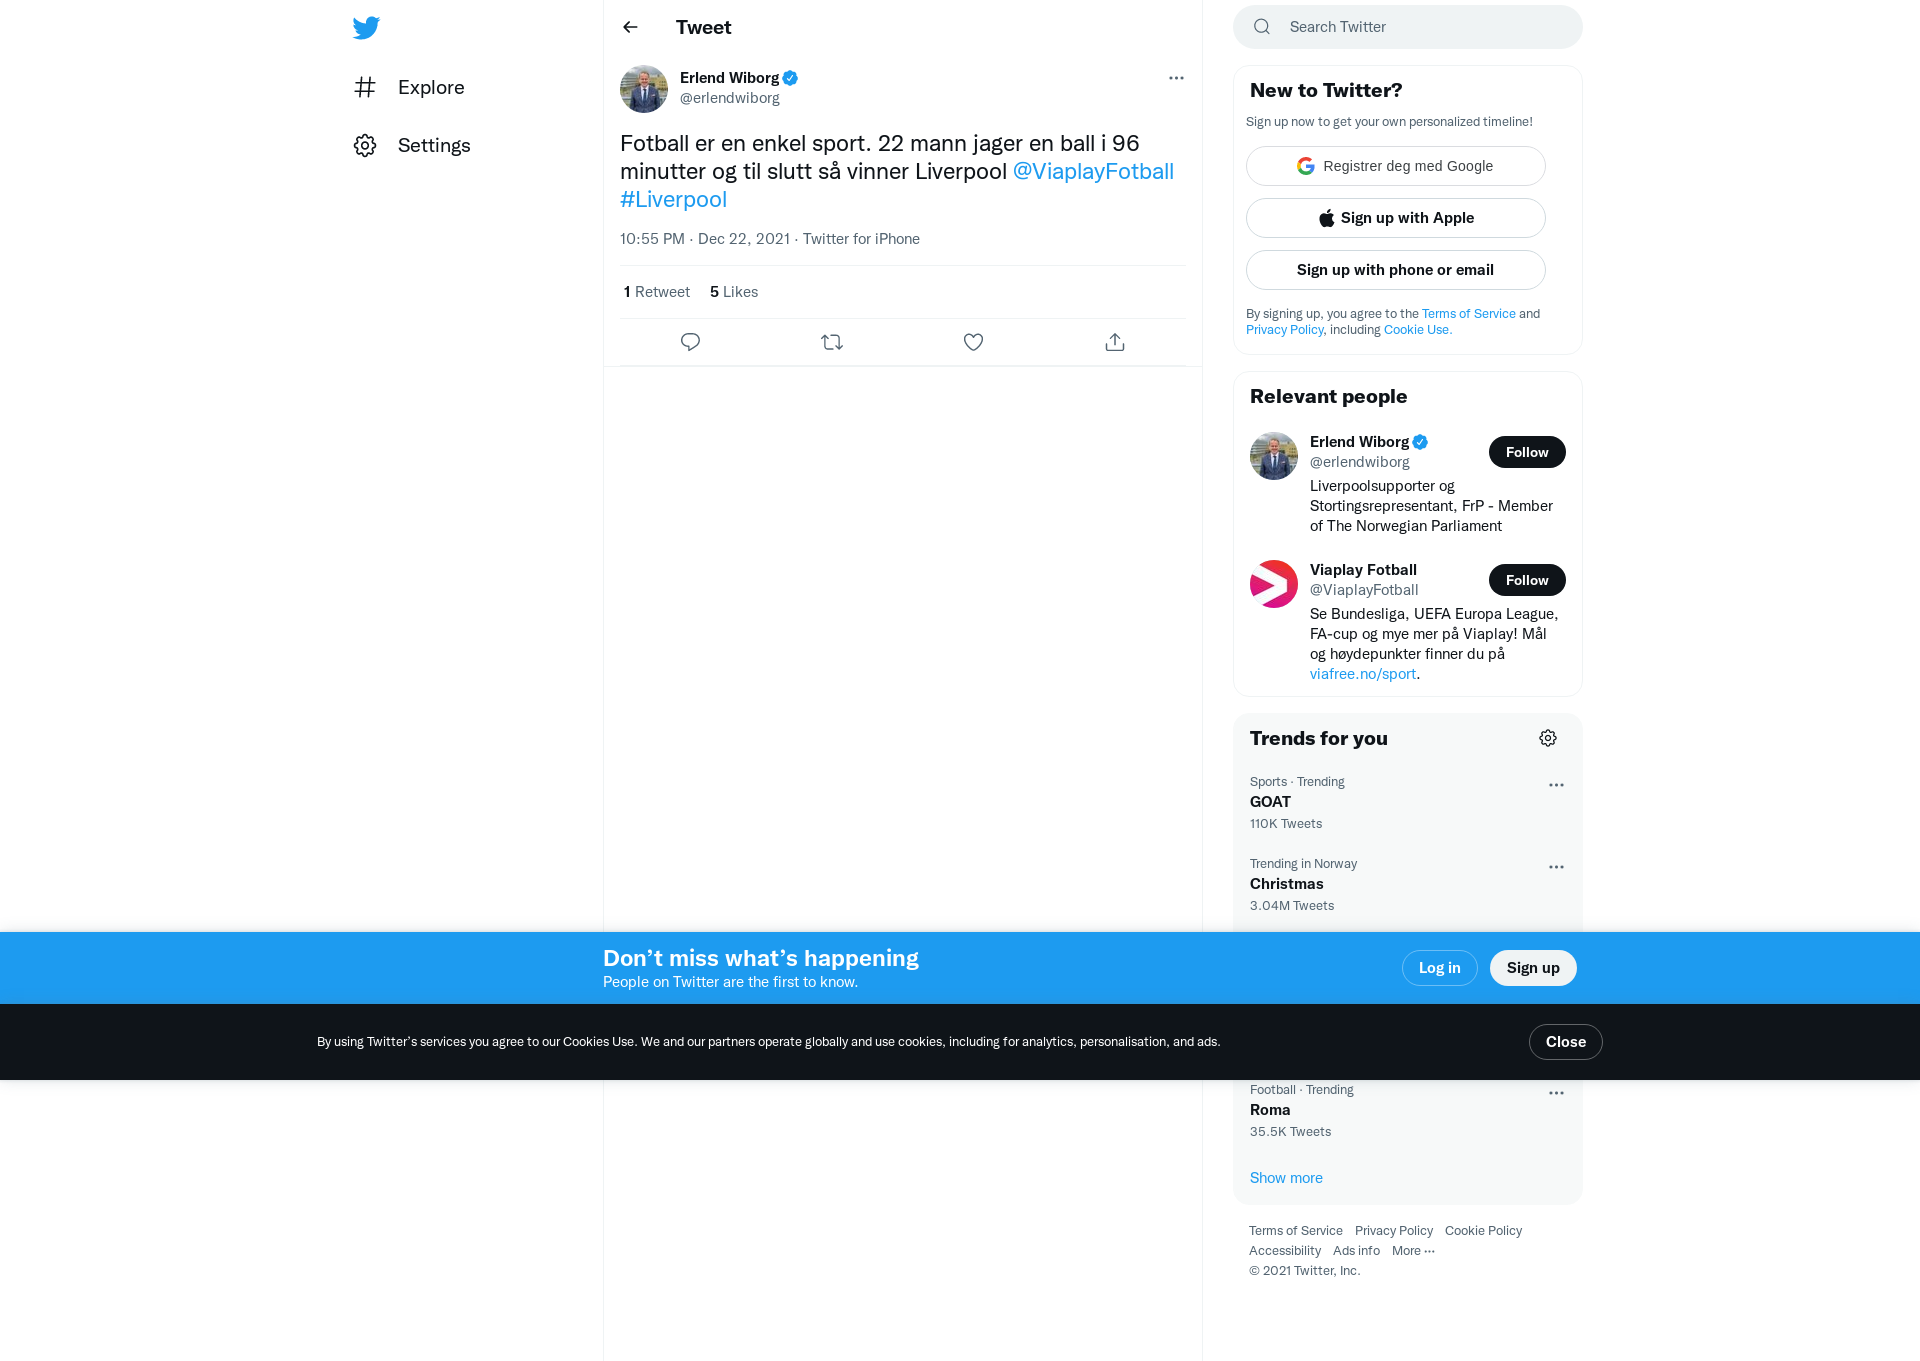Open tweet's three-dot more menu

coord(1176,78)
